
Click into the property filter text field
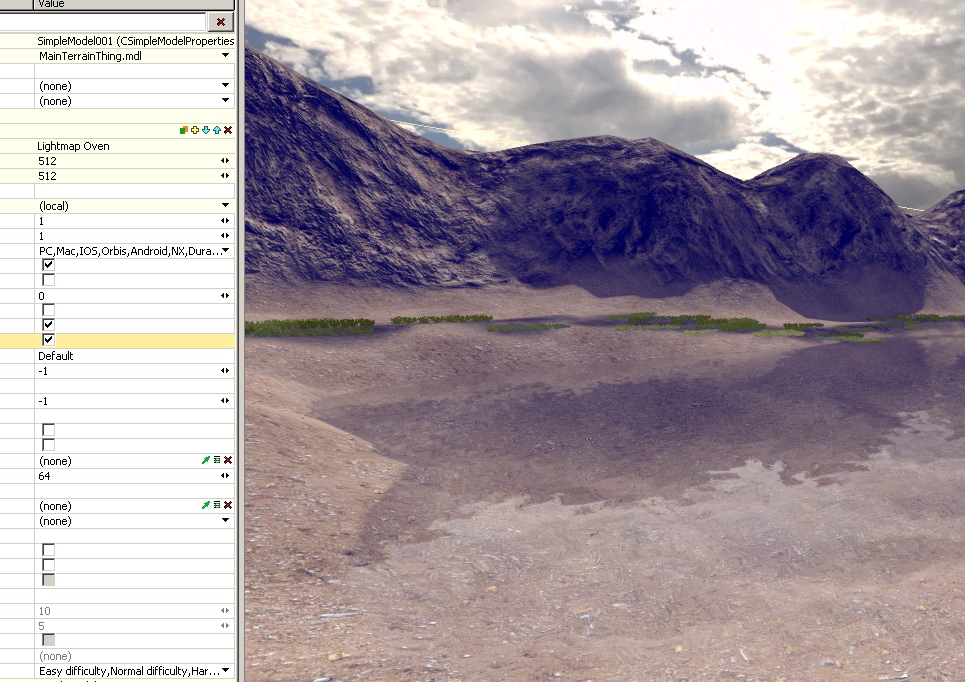point(102,22)
